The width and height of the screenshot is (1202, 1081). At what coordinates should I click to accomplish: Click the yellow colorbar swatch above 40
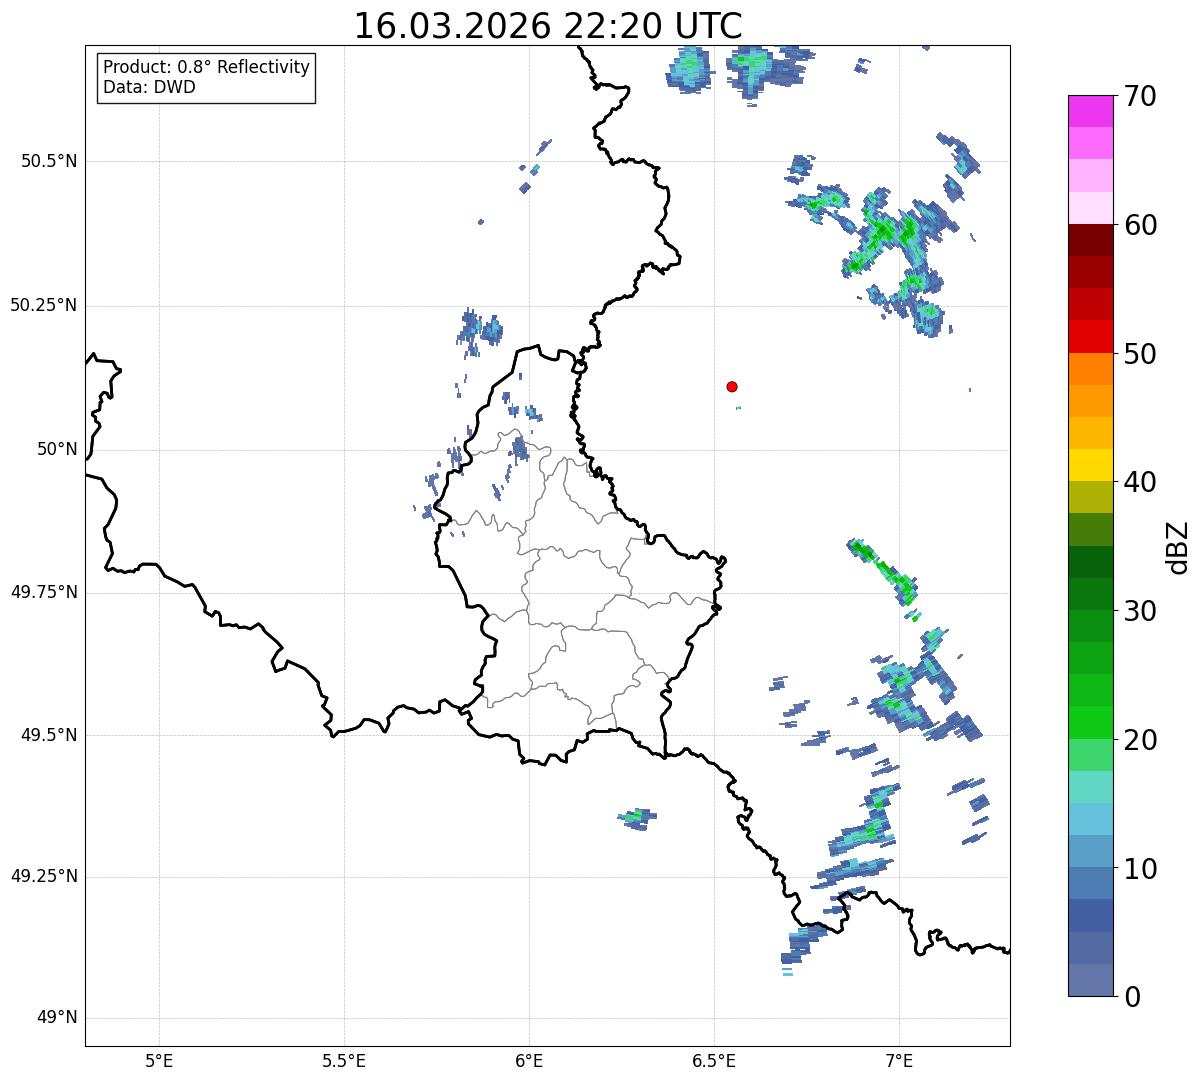[1090, 465]
